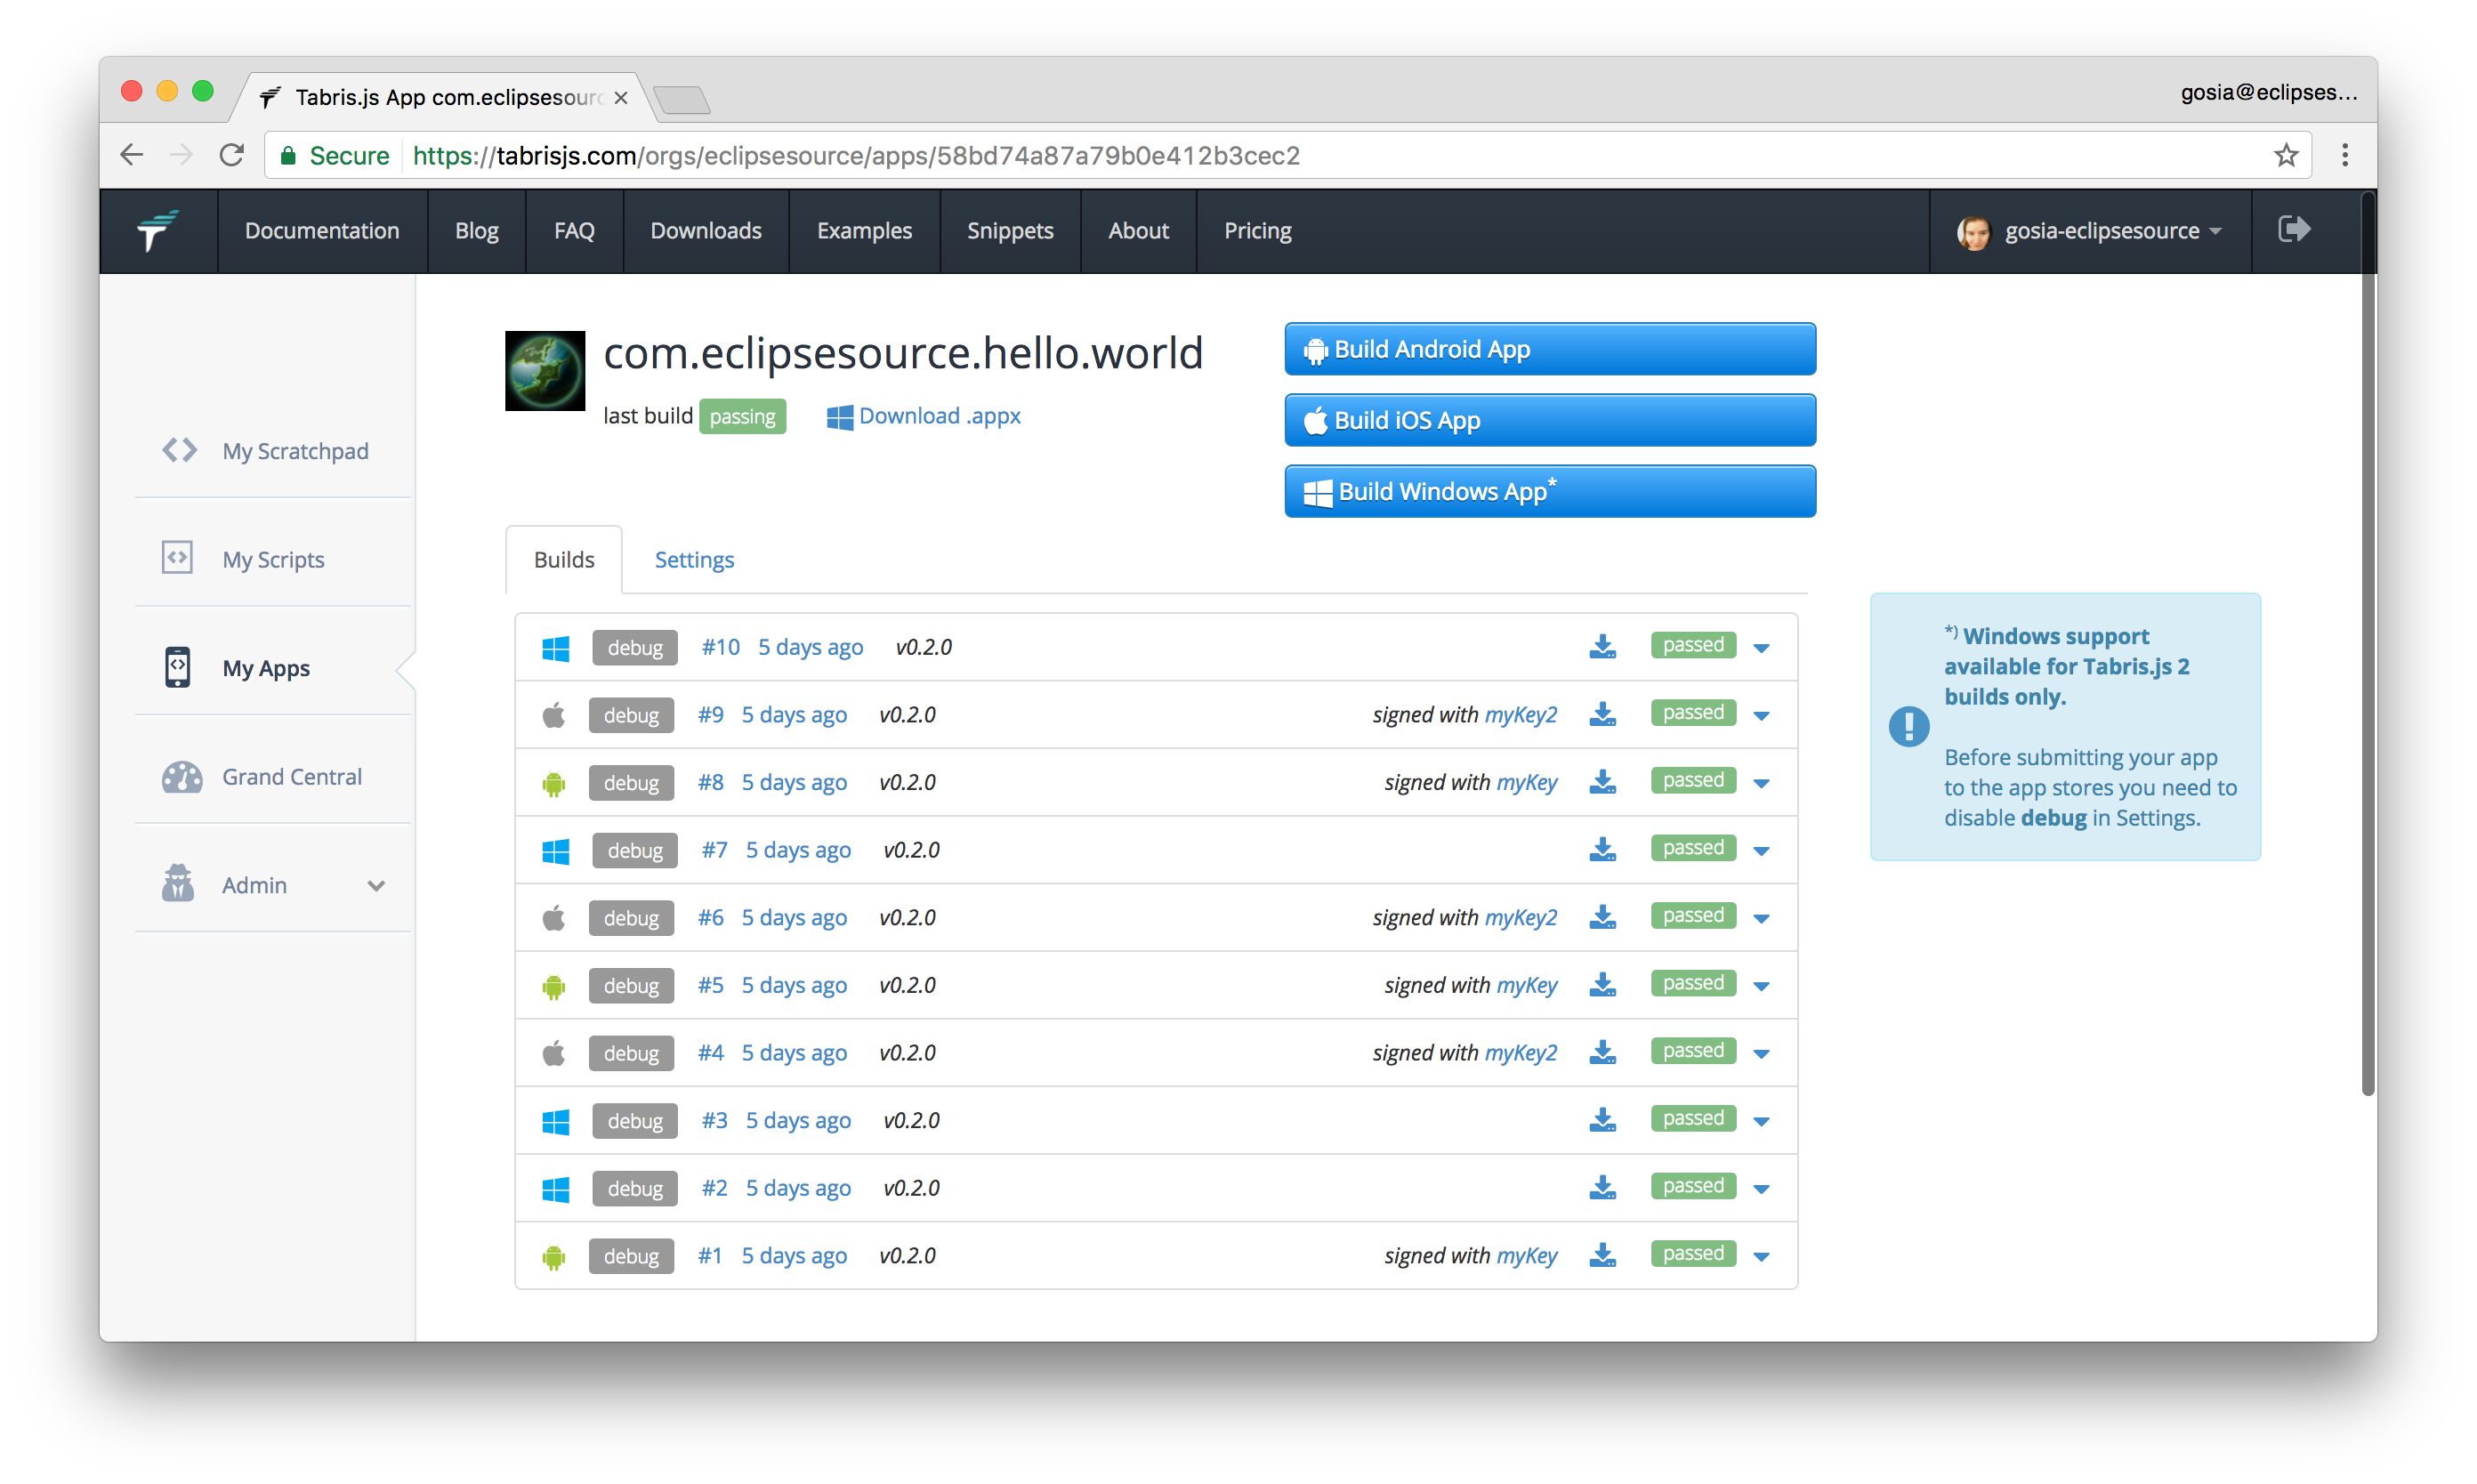Click Build iOS App button

1550,420
